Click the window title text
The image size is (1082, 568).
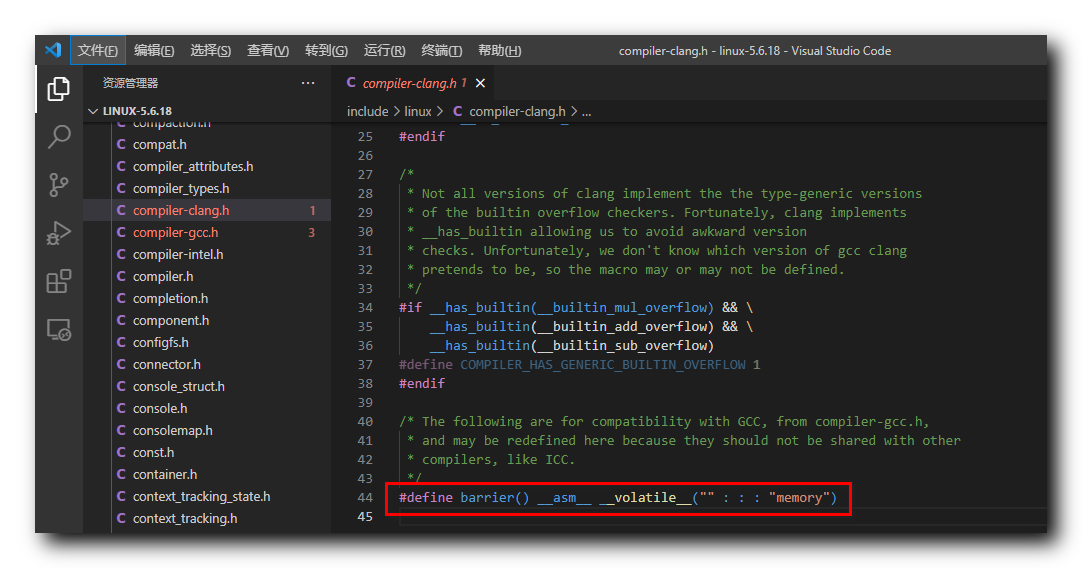pyautogui.click(x=754, y=50)
